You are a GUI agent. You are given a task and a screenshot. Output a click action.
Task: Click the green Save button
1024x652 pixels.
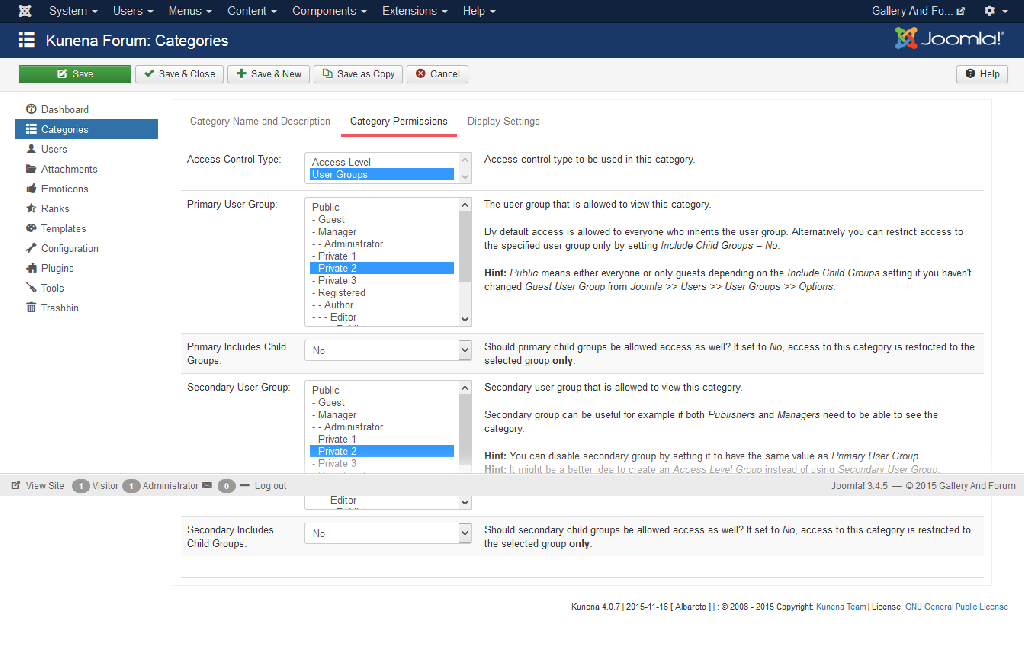coord(74,74)
